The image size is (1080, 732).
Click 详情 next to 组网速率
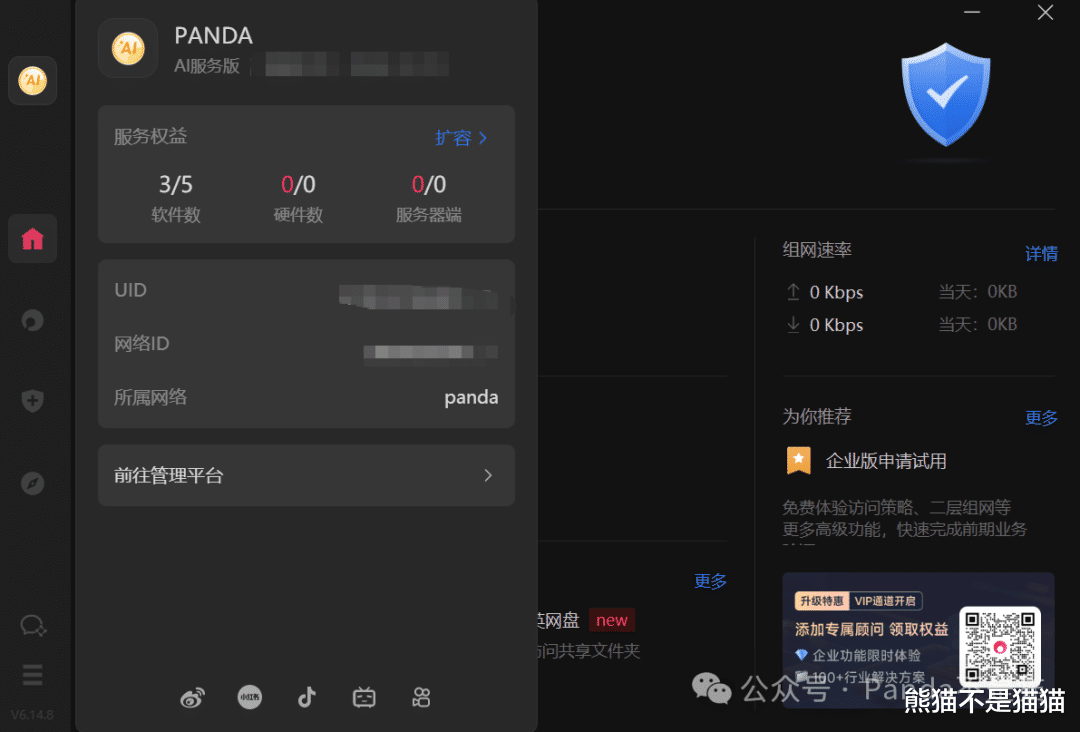tap(1041, 254)
